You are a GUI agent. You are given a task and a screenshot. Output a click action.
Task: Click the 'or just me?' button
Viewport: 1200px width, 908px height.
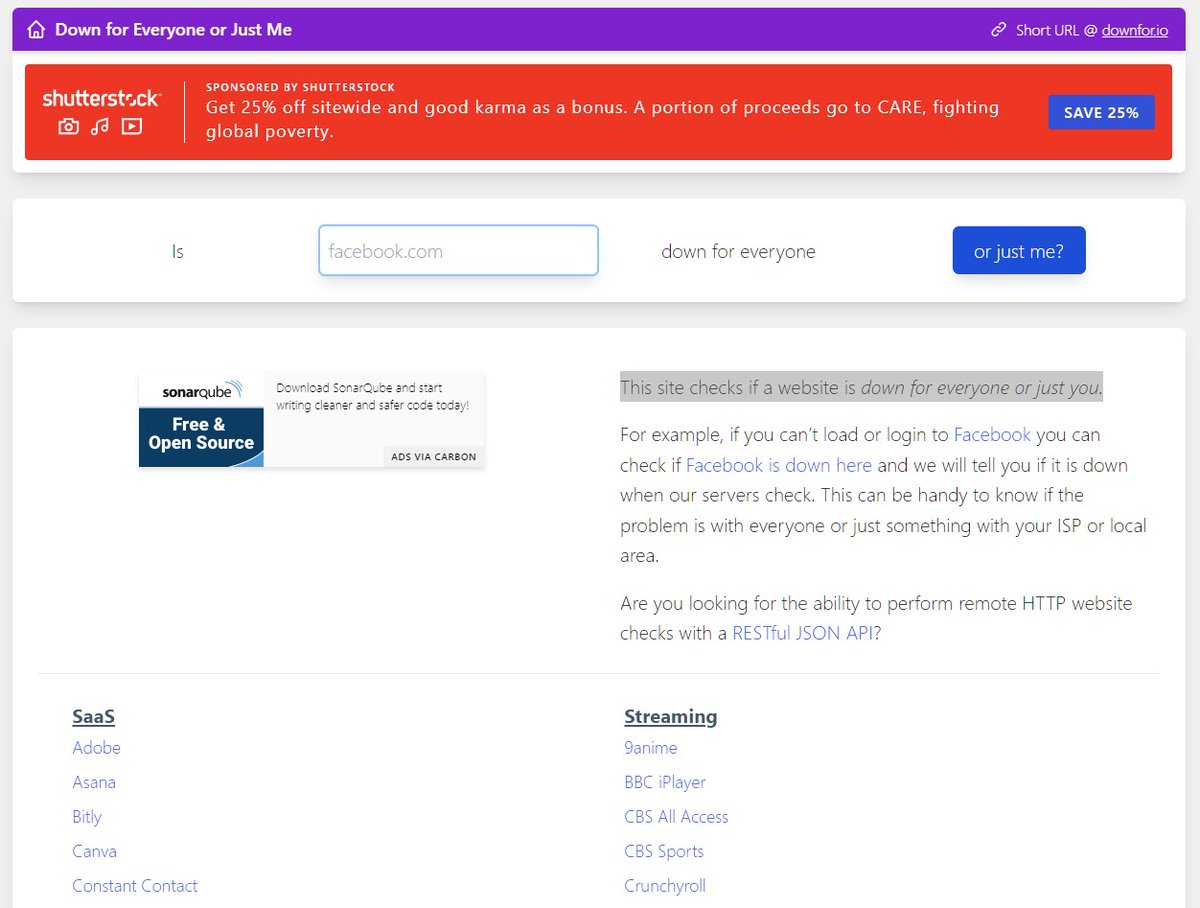[x=1018, y=251]
